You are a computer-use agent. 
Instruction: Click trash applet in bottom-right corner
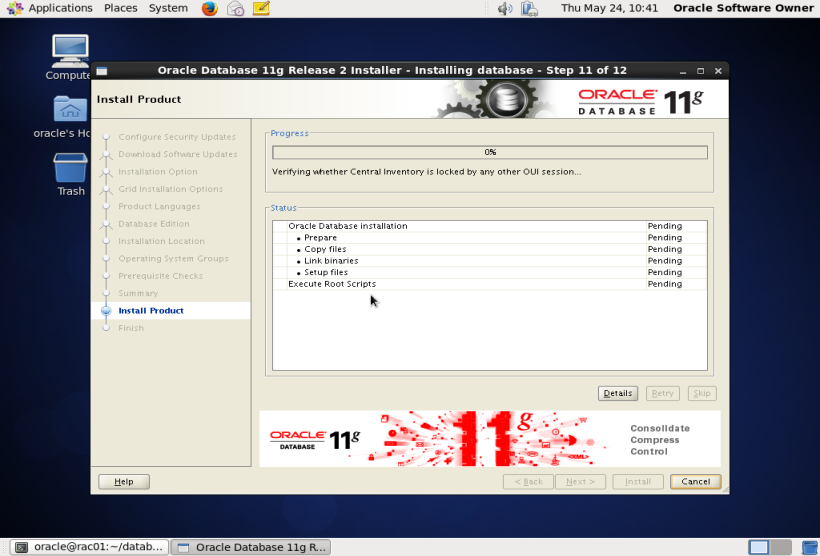810,547
